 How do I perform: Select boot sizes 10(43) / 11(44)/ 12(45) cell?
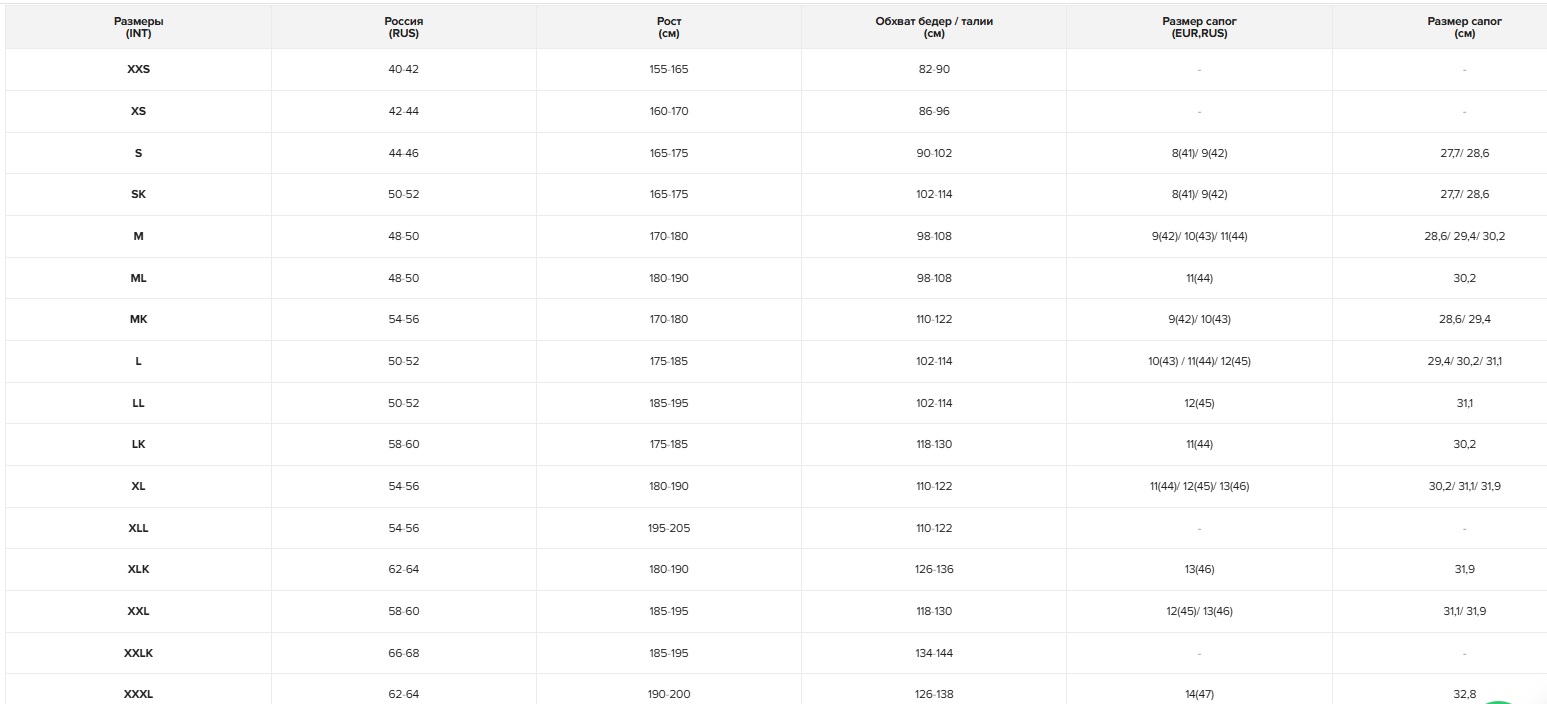point(1199,361)
